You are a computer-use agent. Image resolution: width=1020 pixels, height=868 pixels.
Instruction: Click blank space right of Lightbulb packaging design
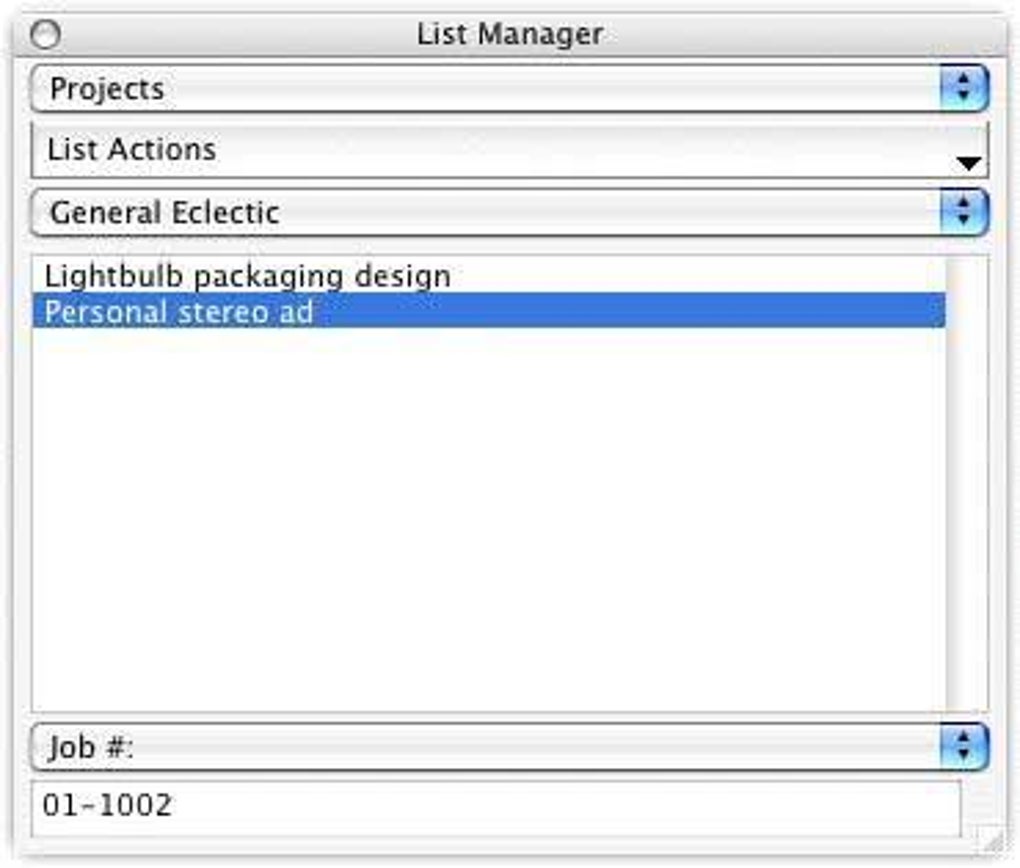pos(700,276)
